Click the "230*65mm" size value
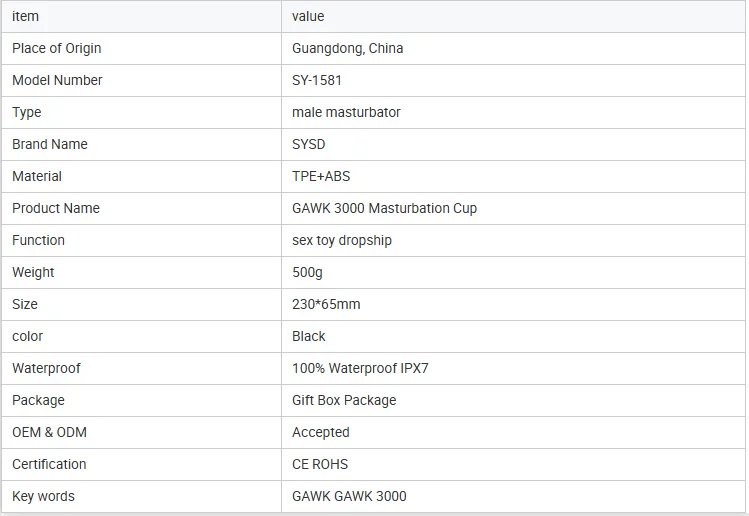Image resolution: width=749 pixels, height=516 pixels. click(x=326, y=304)
